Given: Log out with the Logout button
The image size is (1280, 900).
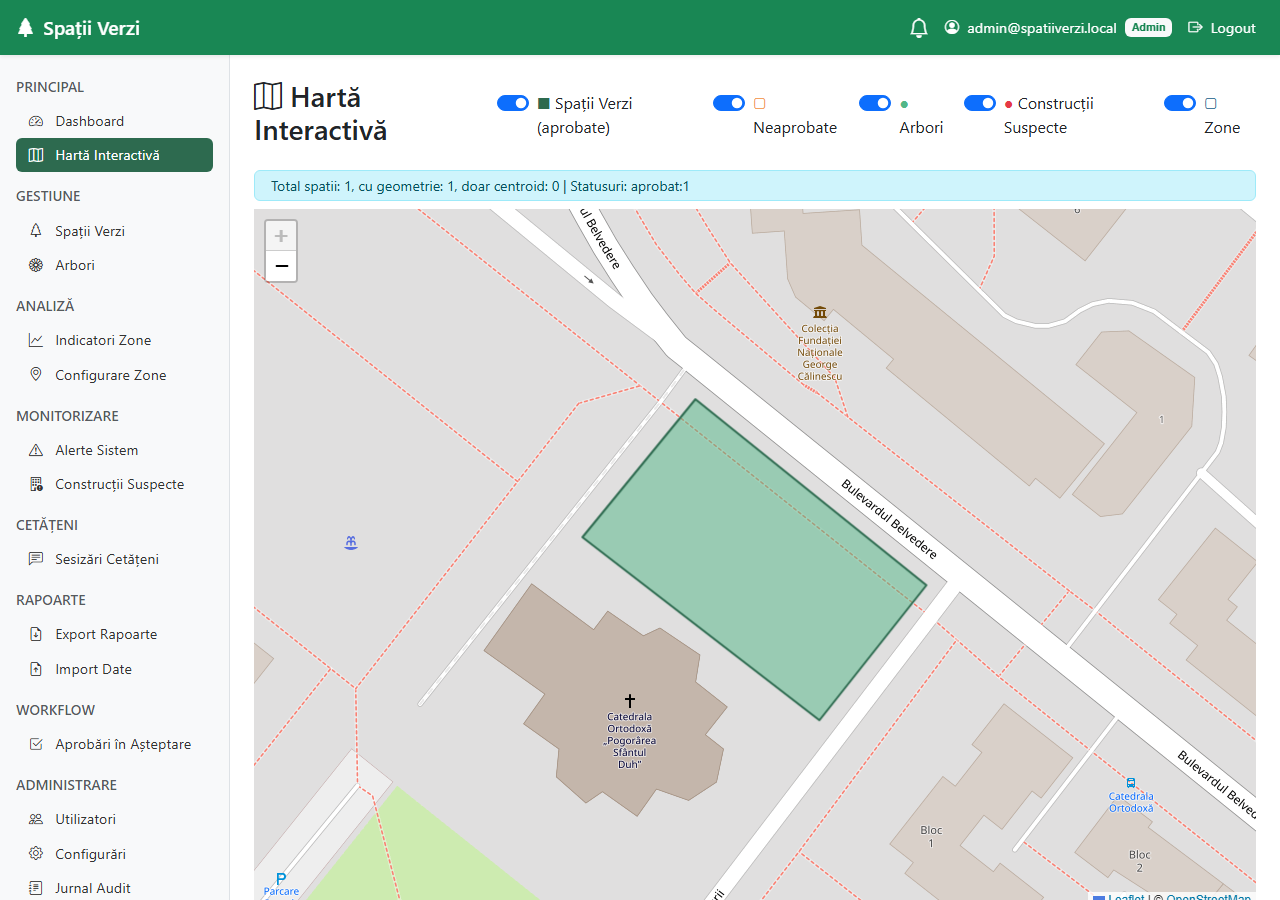Looking at the screenshot, I should (1221, 28).
